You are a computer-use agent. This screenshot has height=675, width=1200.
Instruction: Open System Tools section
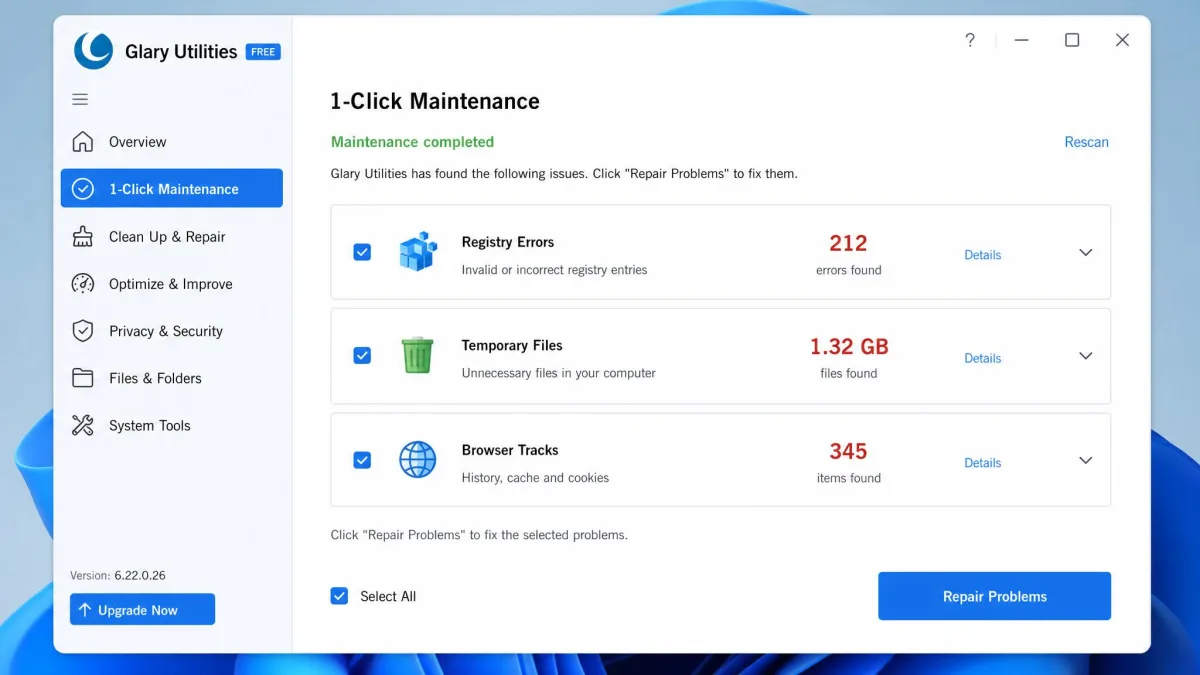172,425
